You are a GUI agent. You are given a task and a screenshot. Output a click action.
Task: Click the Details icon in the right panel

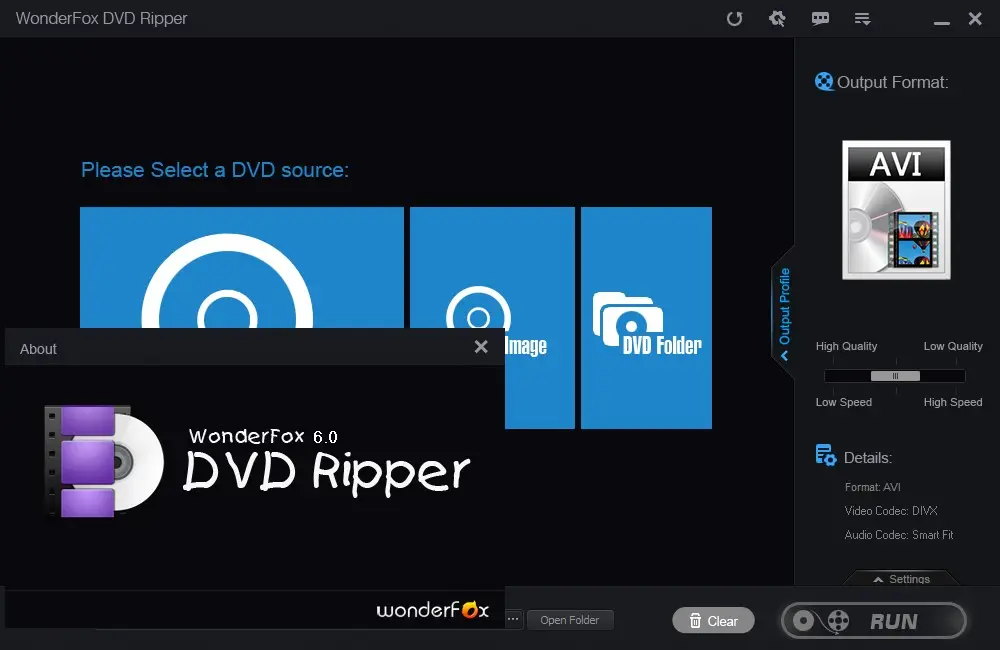pos(826,455)
